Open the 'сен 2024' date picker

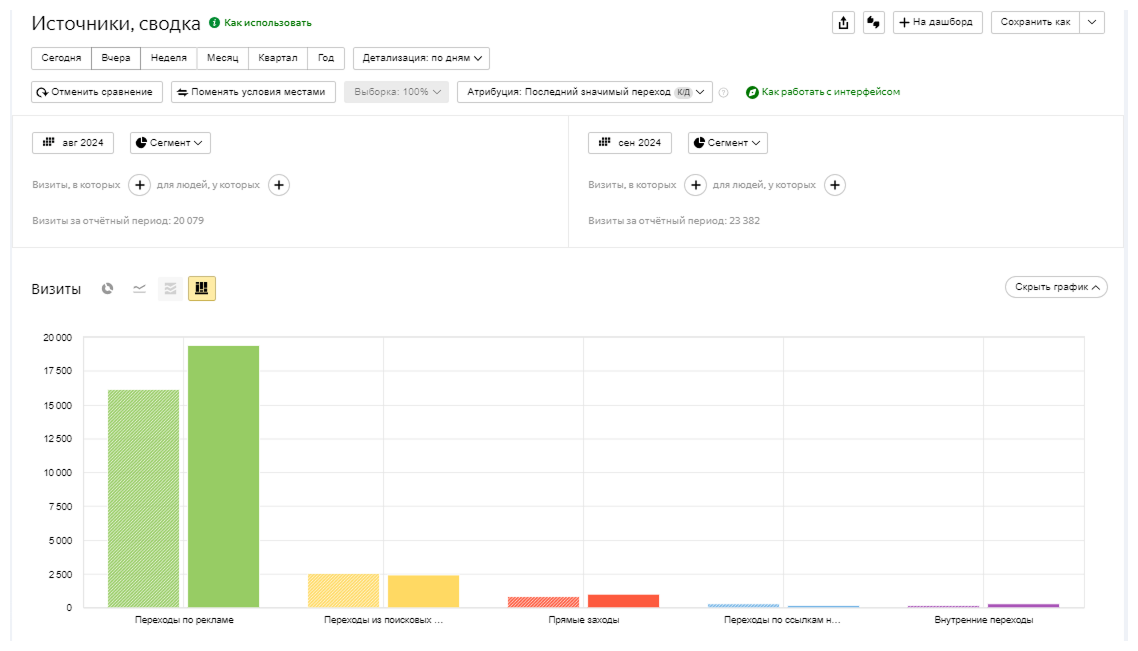(x=629, y=143)
